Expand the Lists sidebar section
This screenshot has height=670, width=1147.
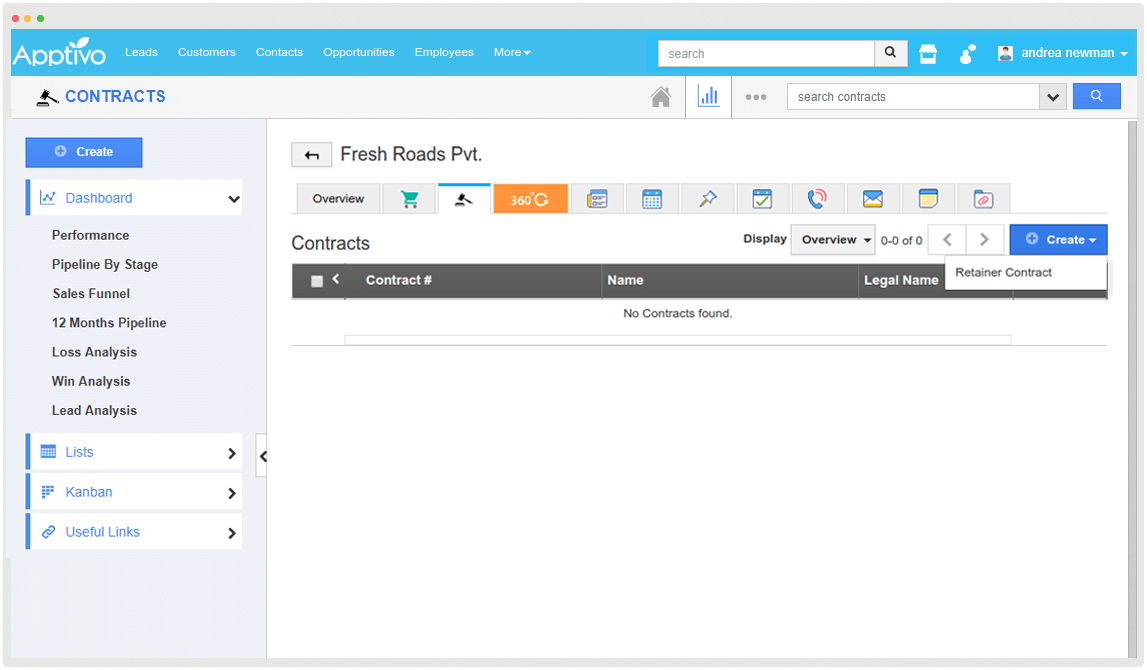(134, 452)
